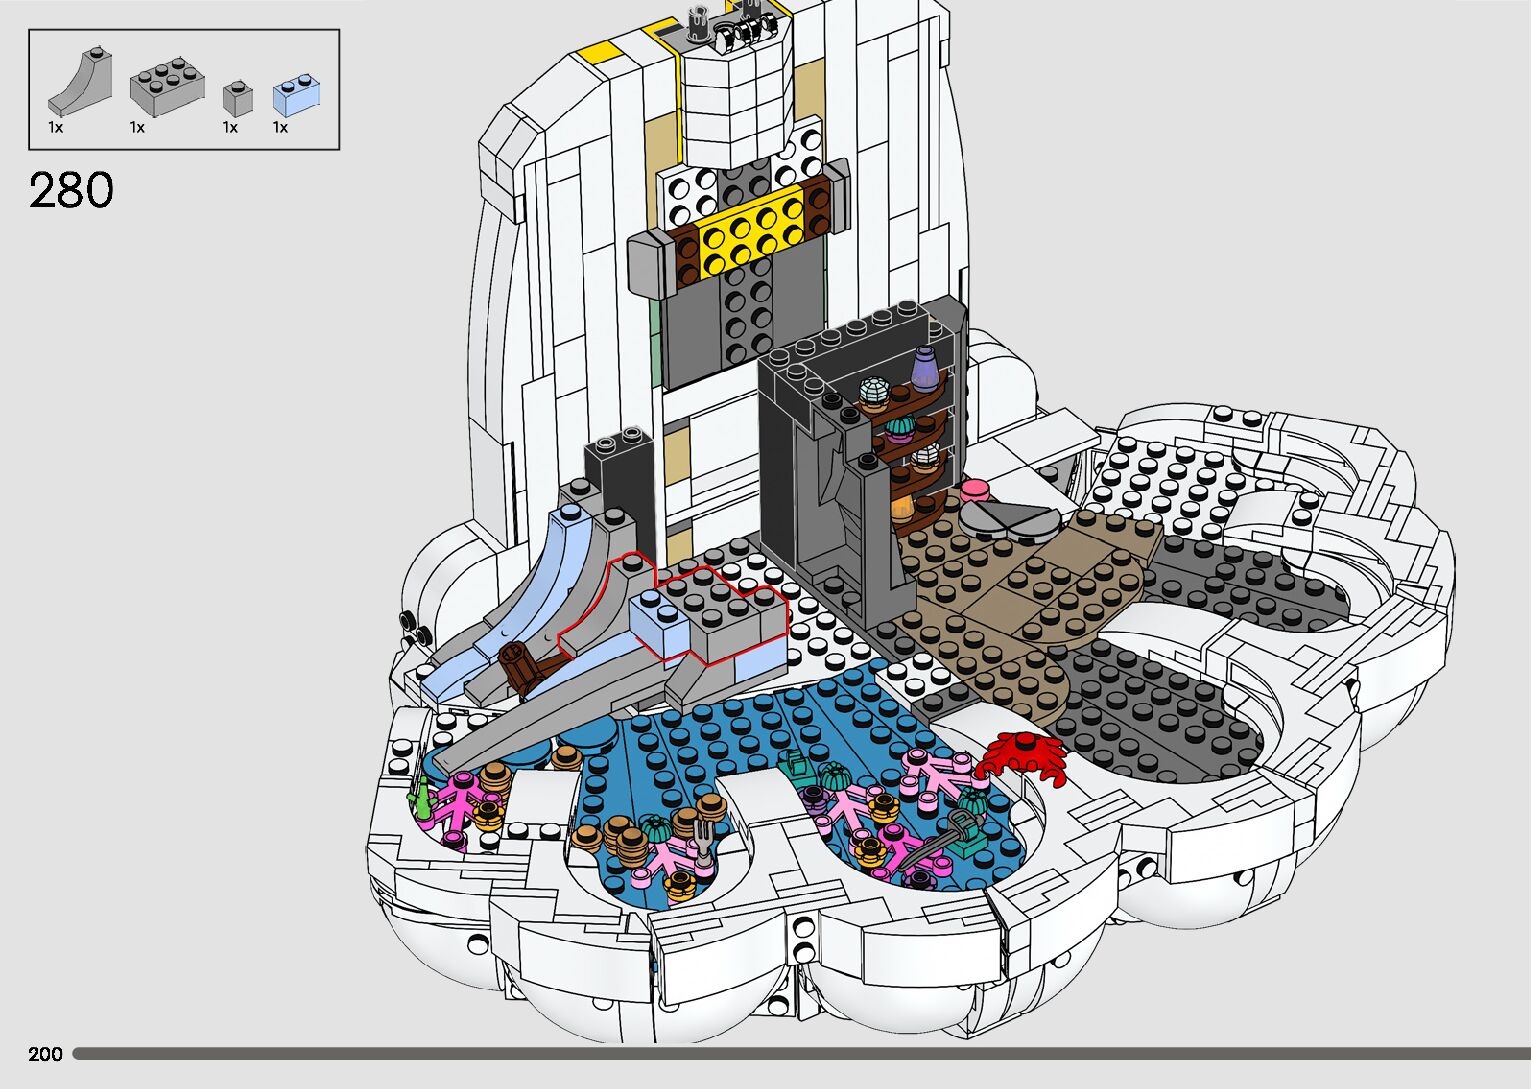
Task: Click the purple vase on the shelf
Action: coord(928,367)
